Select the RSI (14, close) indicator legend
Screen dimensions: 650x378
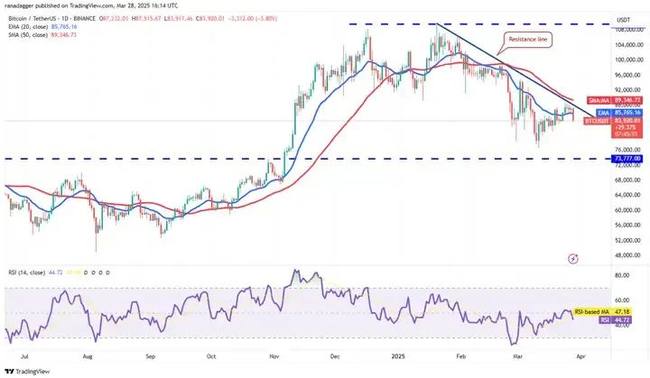point(27,273)
